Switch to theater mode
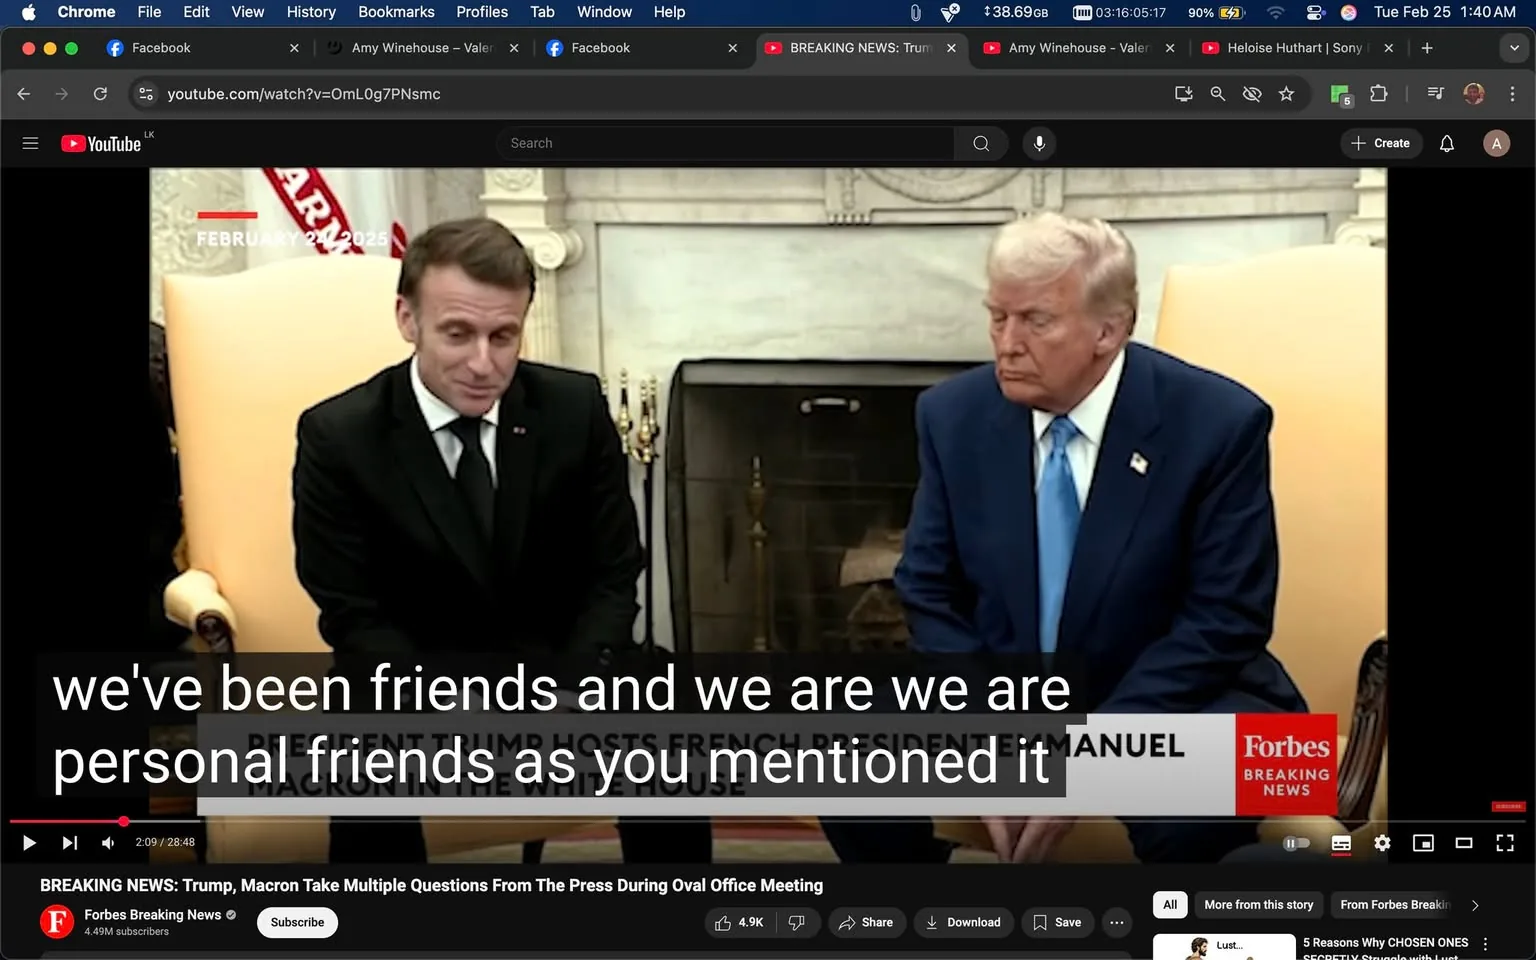This screenshot has height=960, width=1536. tap(1464, 843)
